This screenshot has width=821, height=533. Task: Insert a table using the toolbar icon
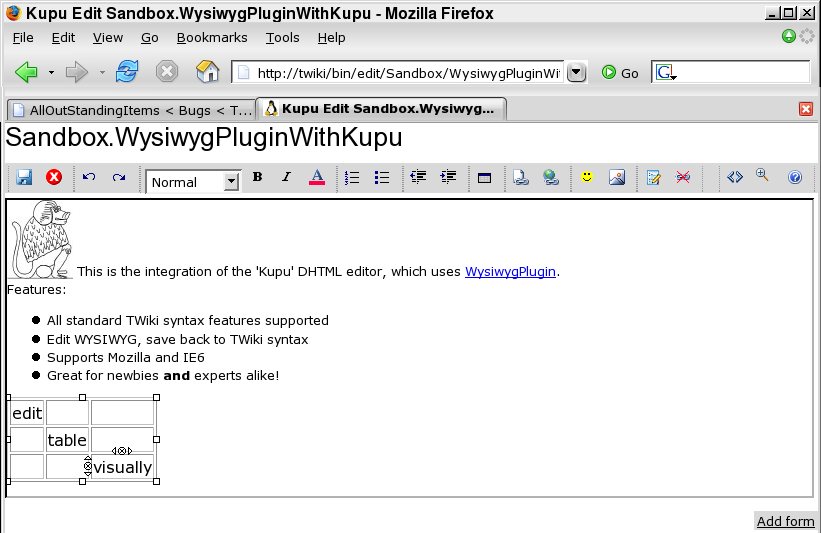tap(484, 178)
